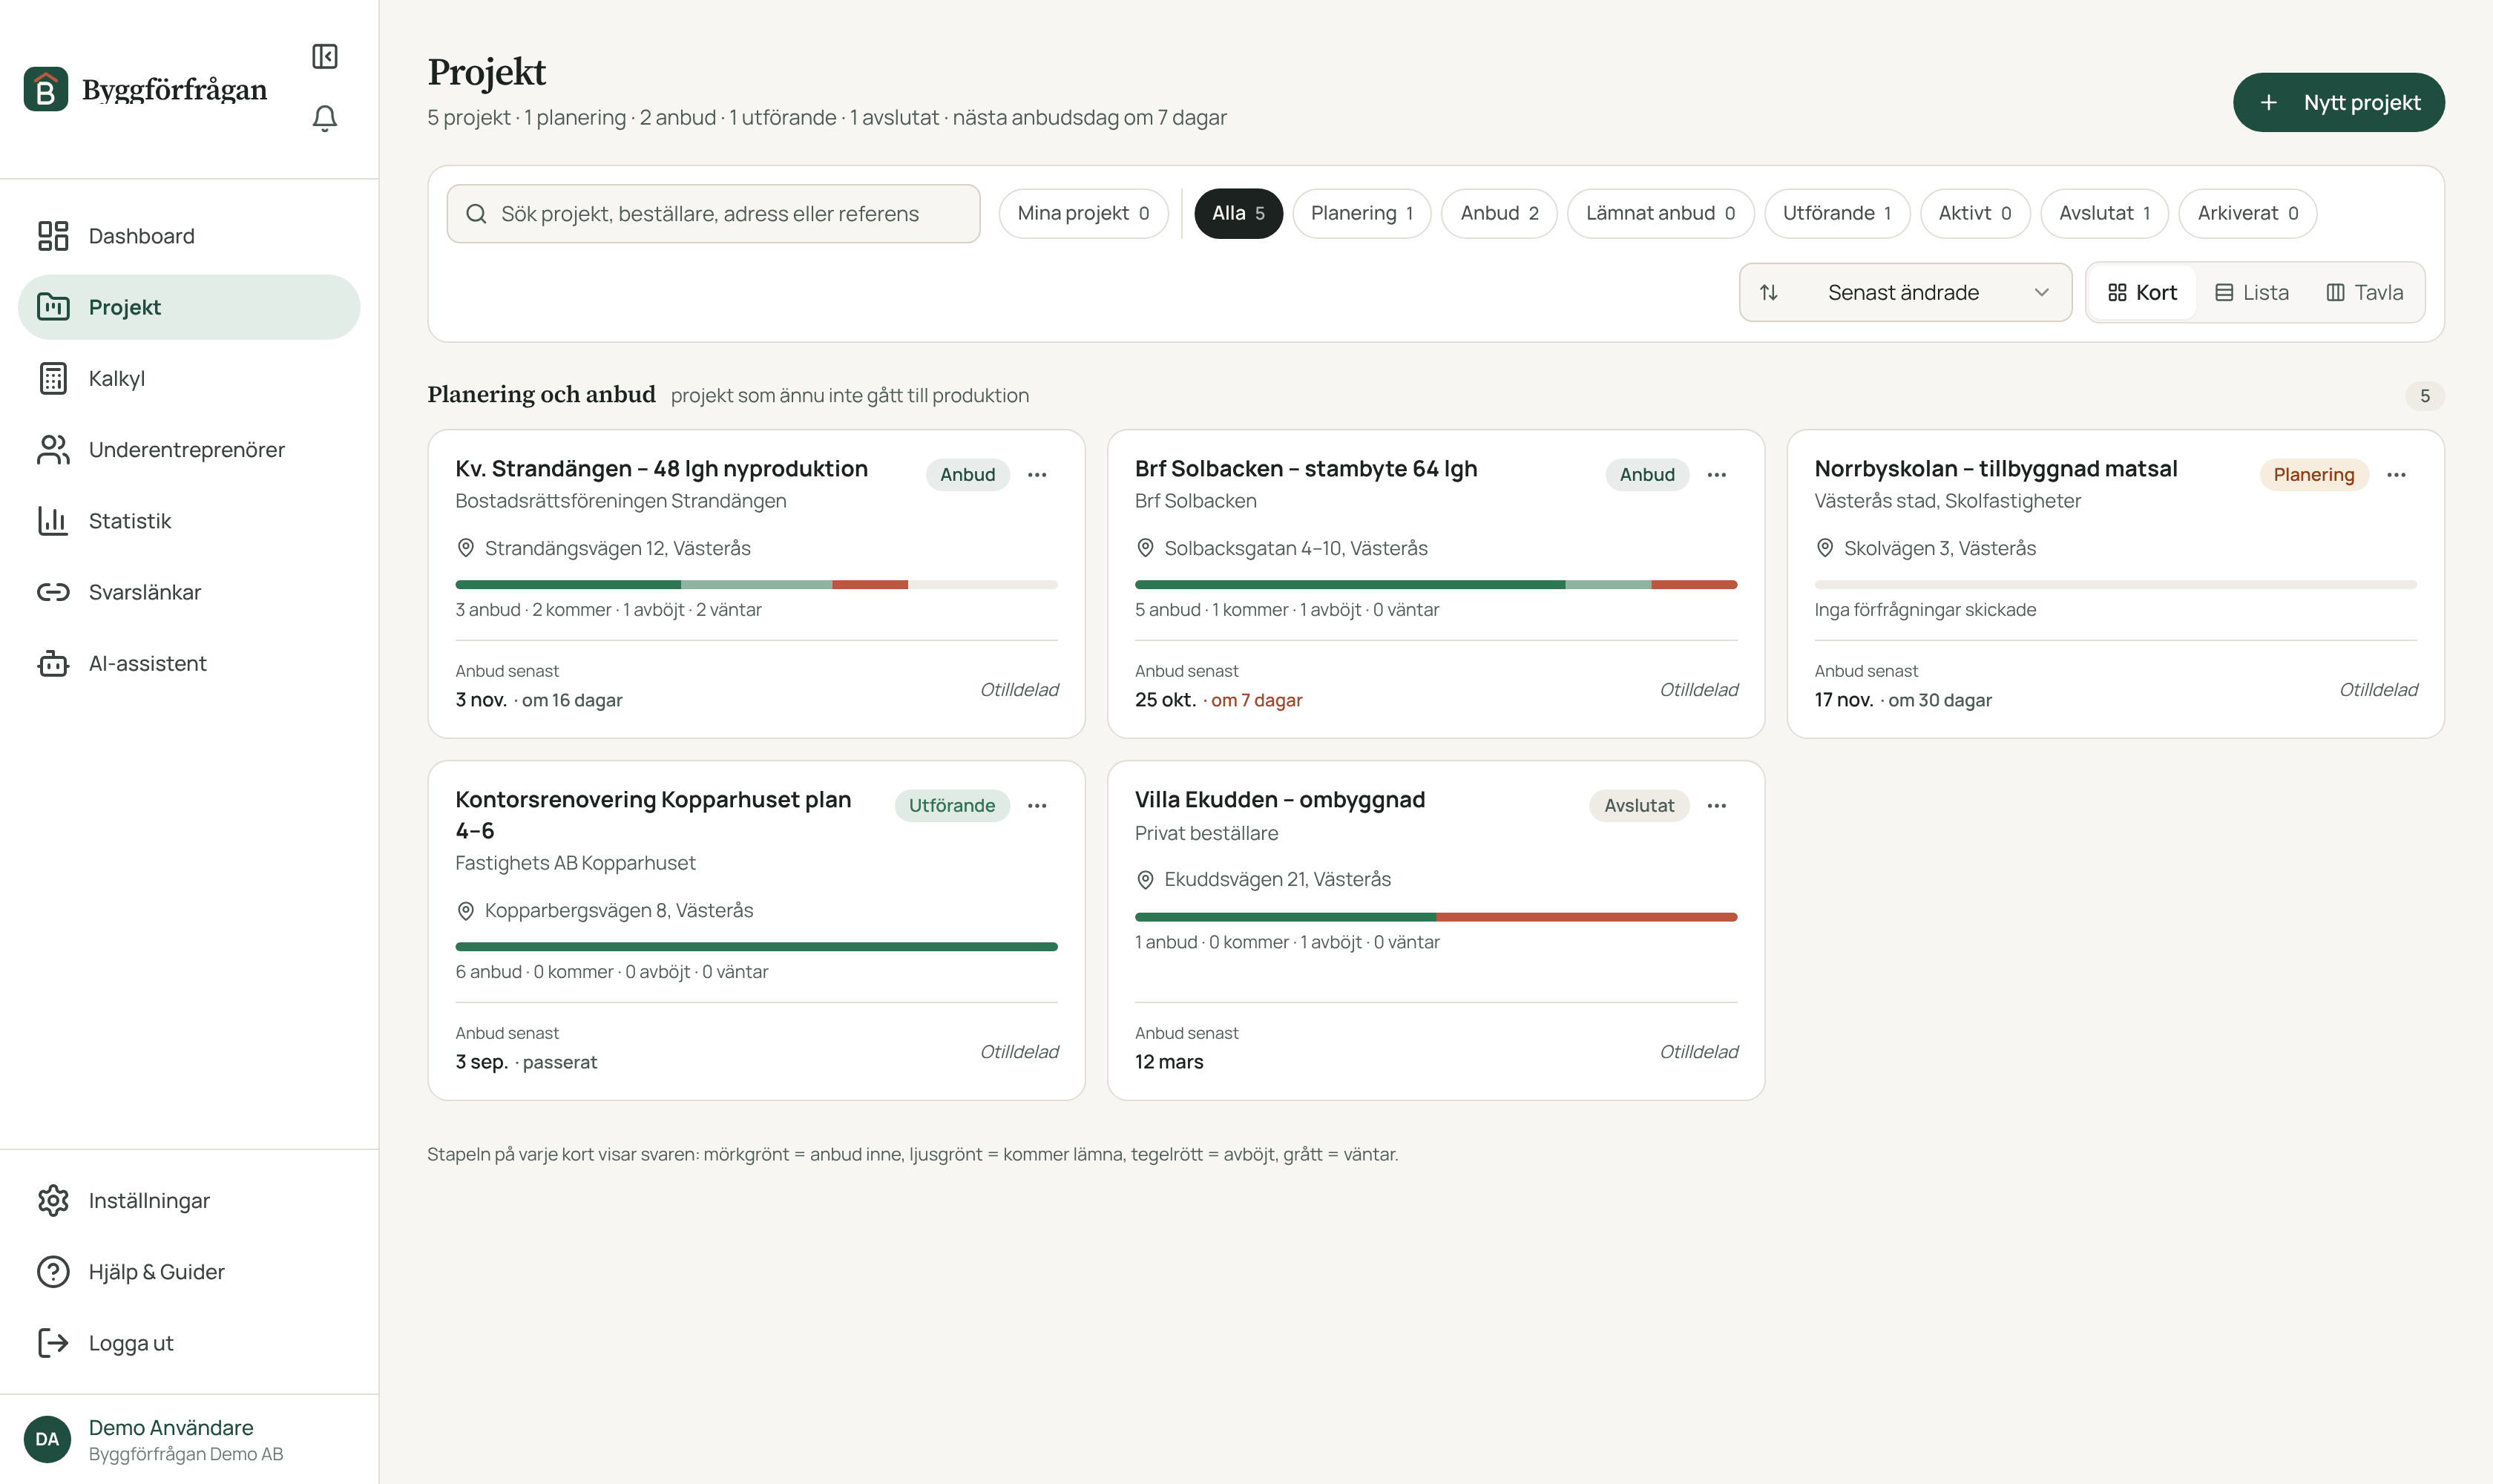The width and height of the screenshot is (2493, 1484).
Task: Filter by Avslutat status
Action: (x=2104, y=213)
